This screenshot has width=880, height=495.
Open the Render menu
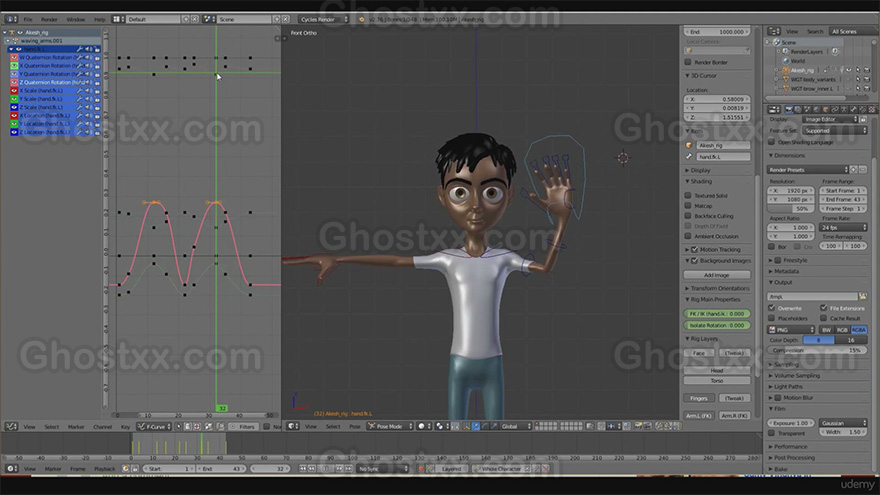[x=49, y=19]
